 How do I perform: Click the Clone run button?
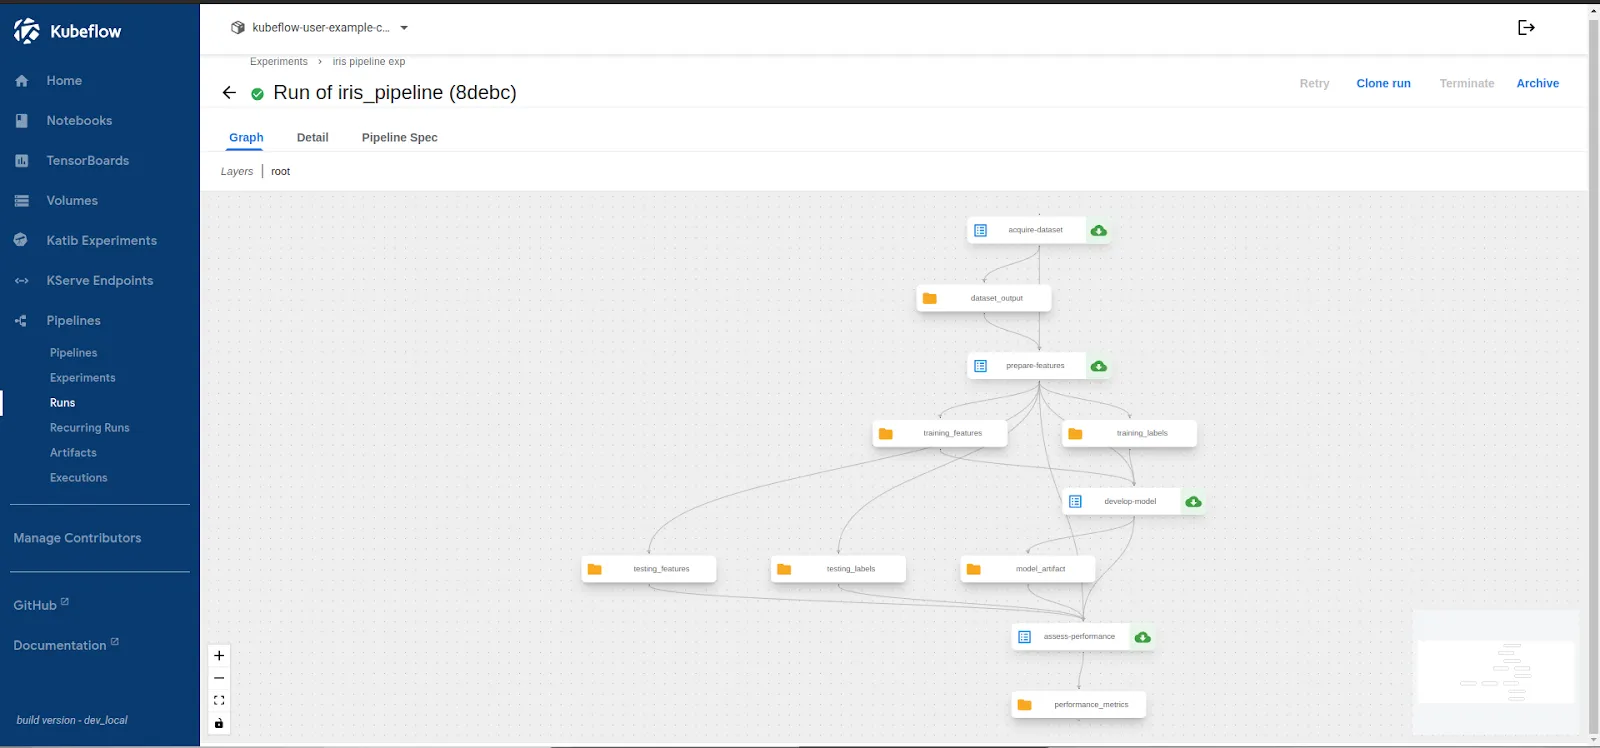pos(1383,84)
